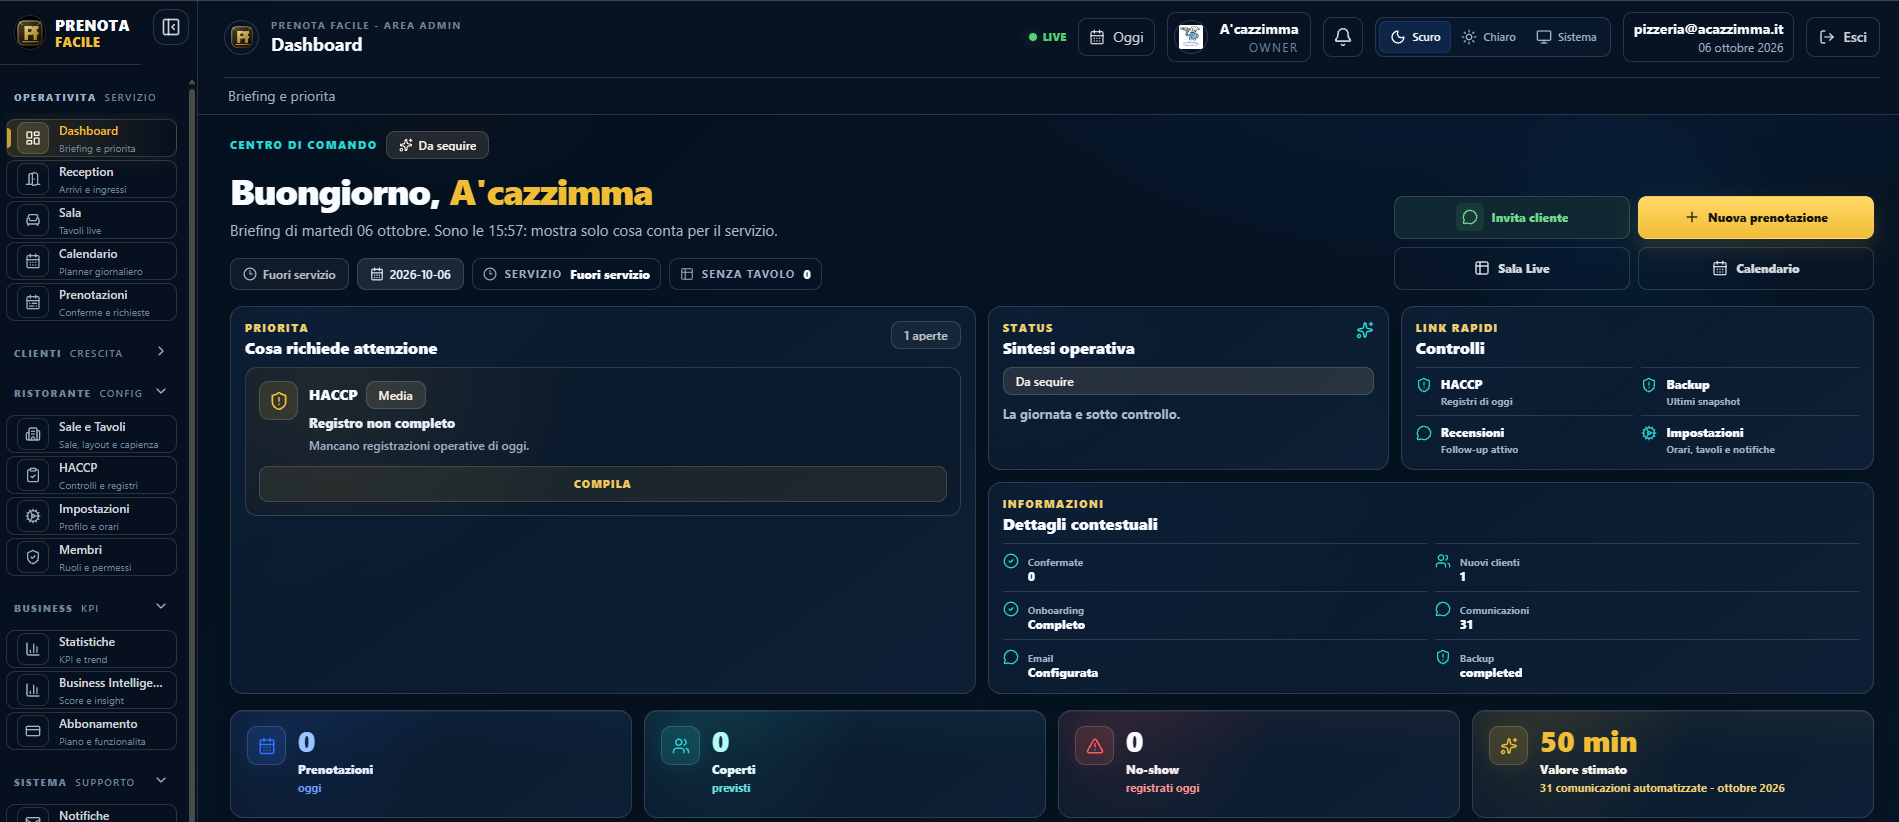Click the Prenotazioni calendar icon in stats card
The image size is (1899, 822).
click(x=266, y=746)
